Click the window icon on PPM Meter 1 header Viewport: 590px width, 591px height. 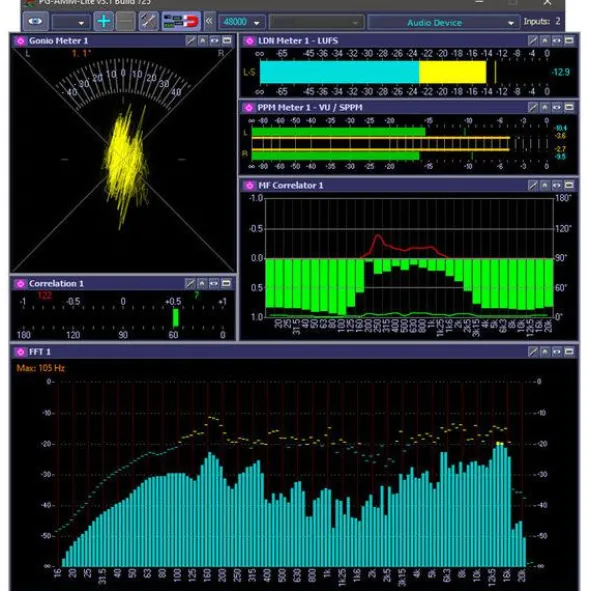point(569,108)
